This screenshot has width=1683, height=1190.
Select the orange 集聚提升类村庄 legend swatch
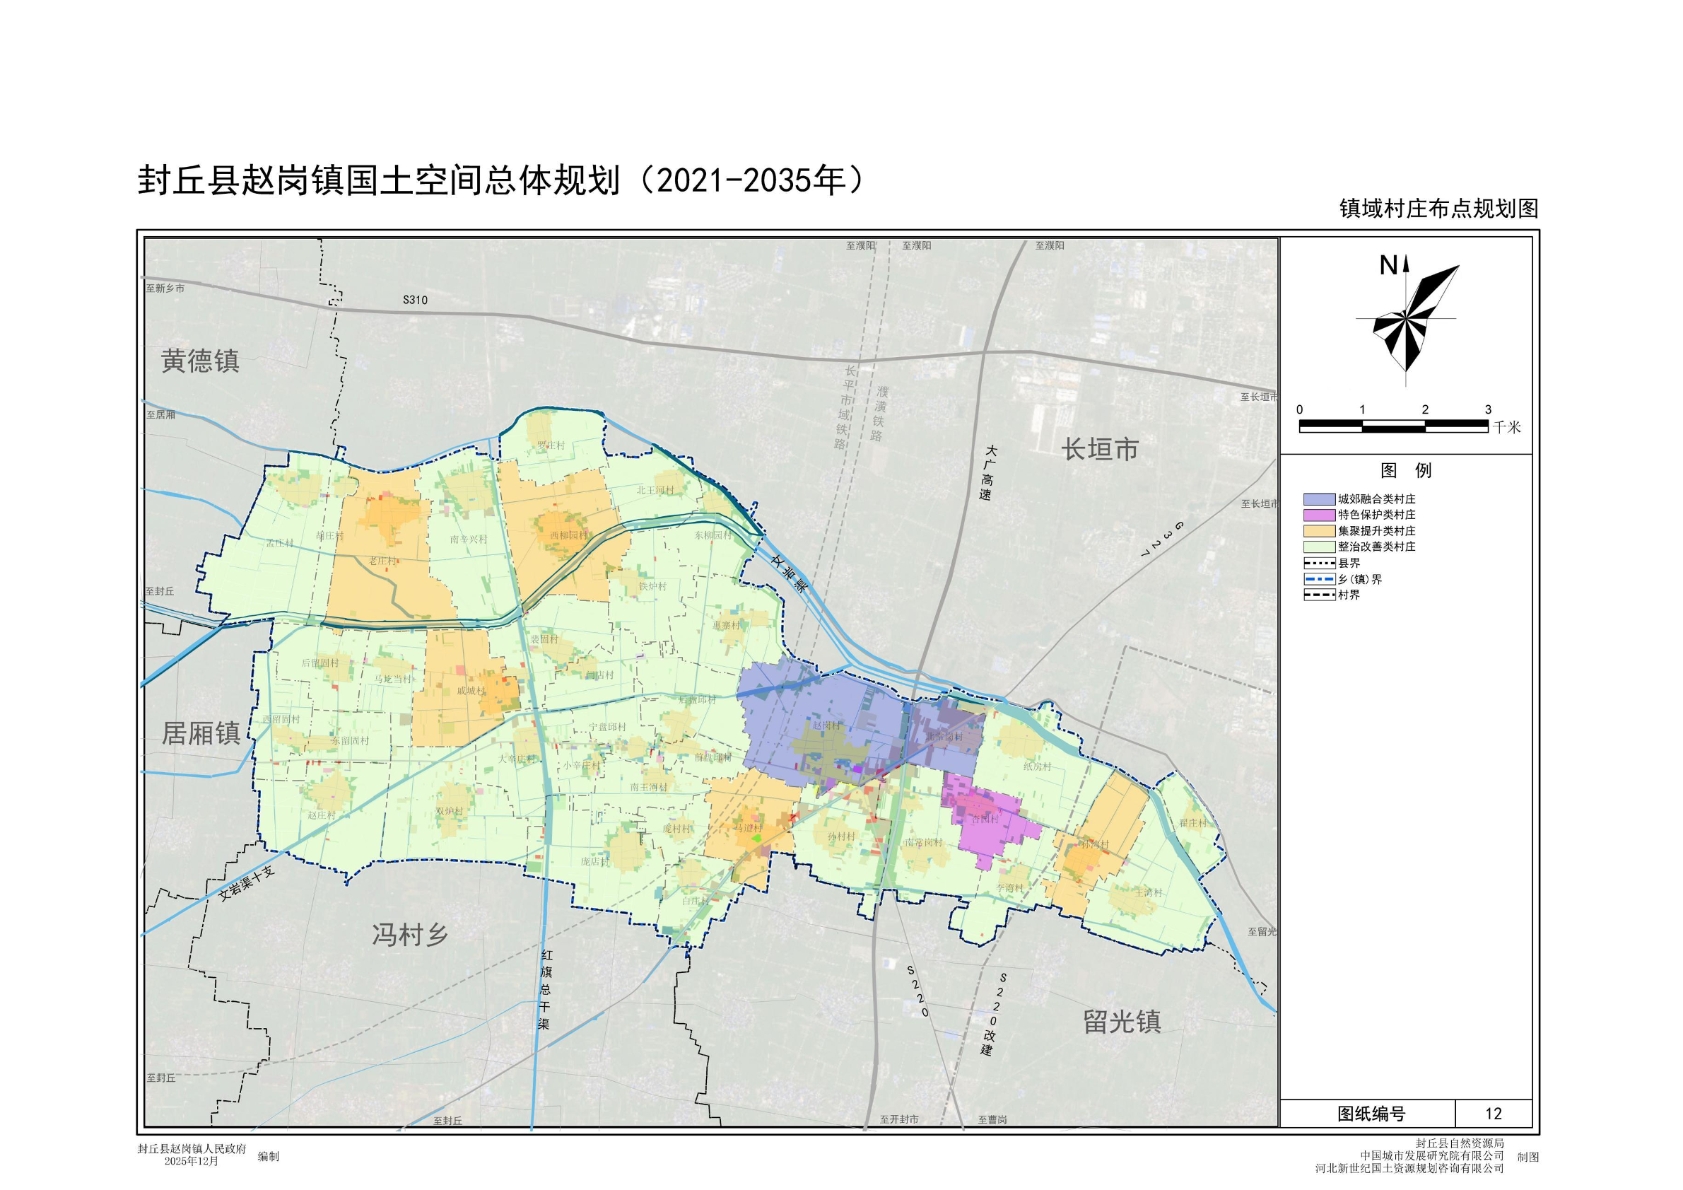tap(1318, 531)
